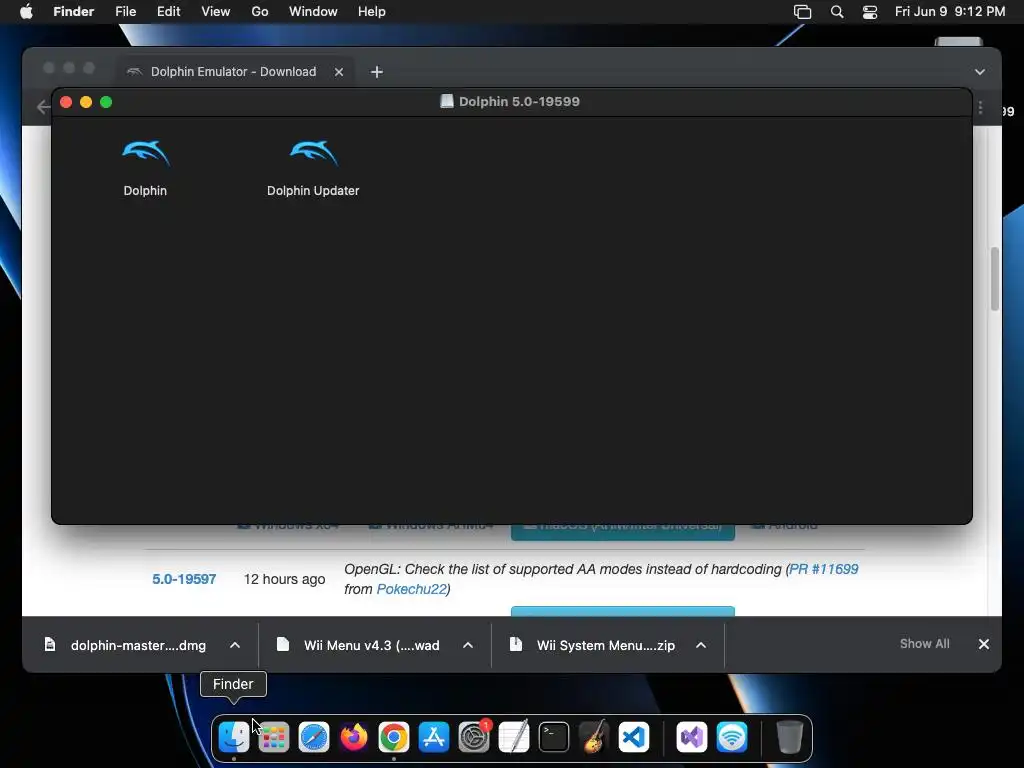Click the Stage Manager menu bar icon

[803, 12]
